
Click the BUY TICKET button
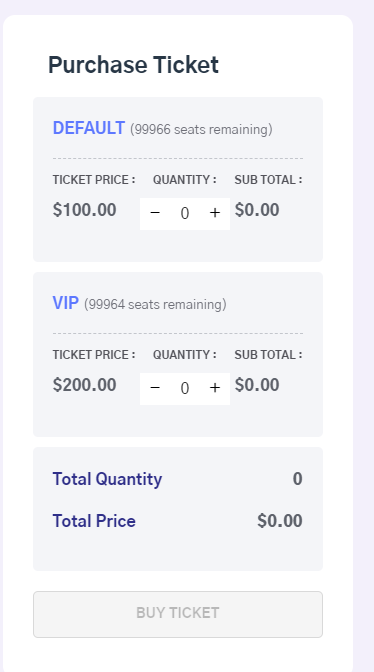pos(178,614)
